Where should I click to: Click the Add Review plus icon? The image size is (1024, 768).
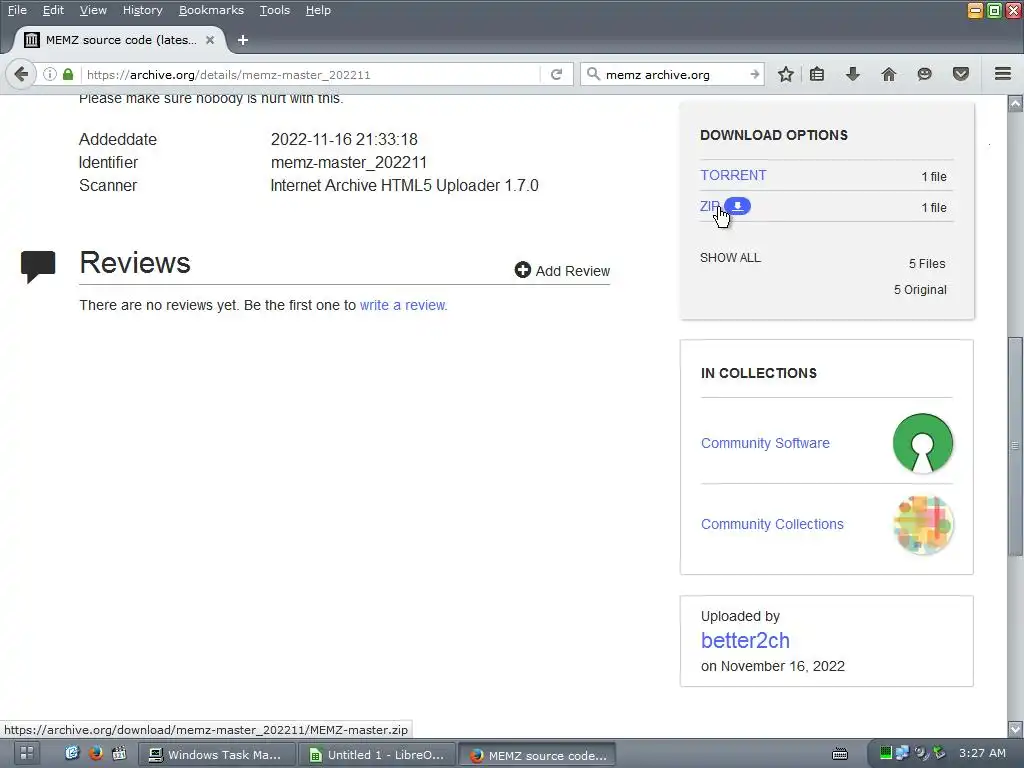click(522, 270)
